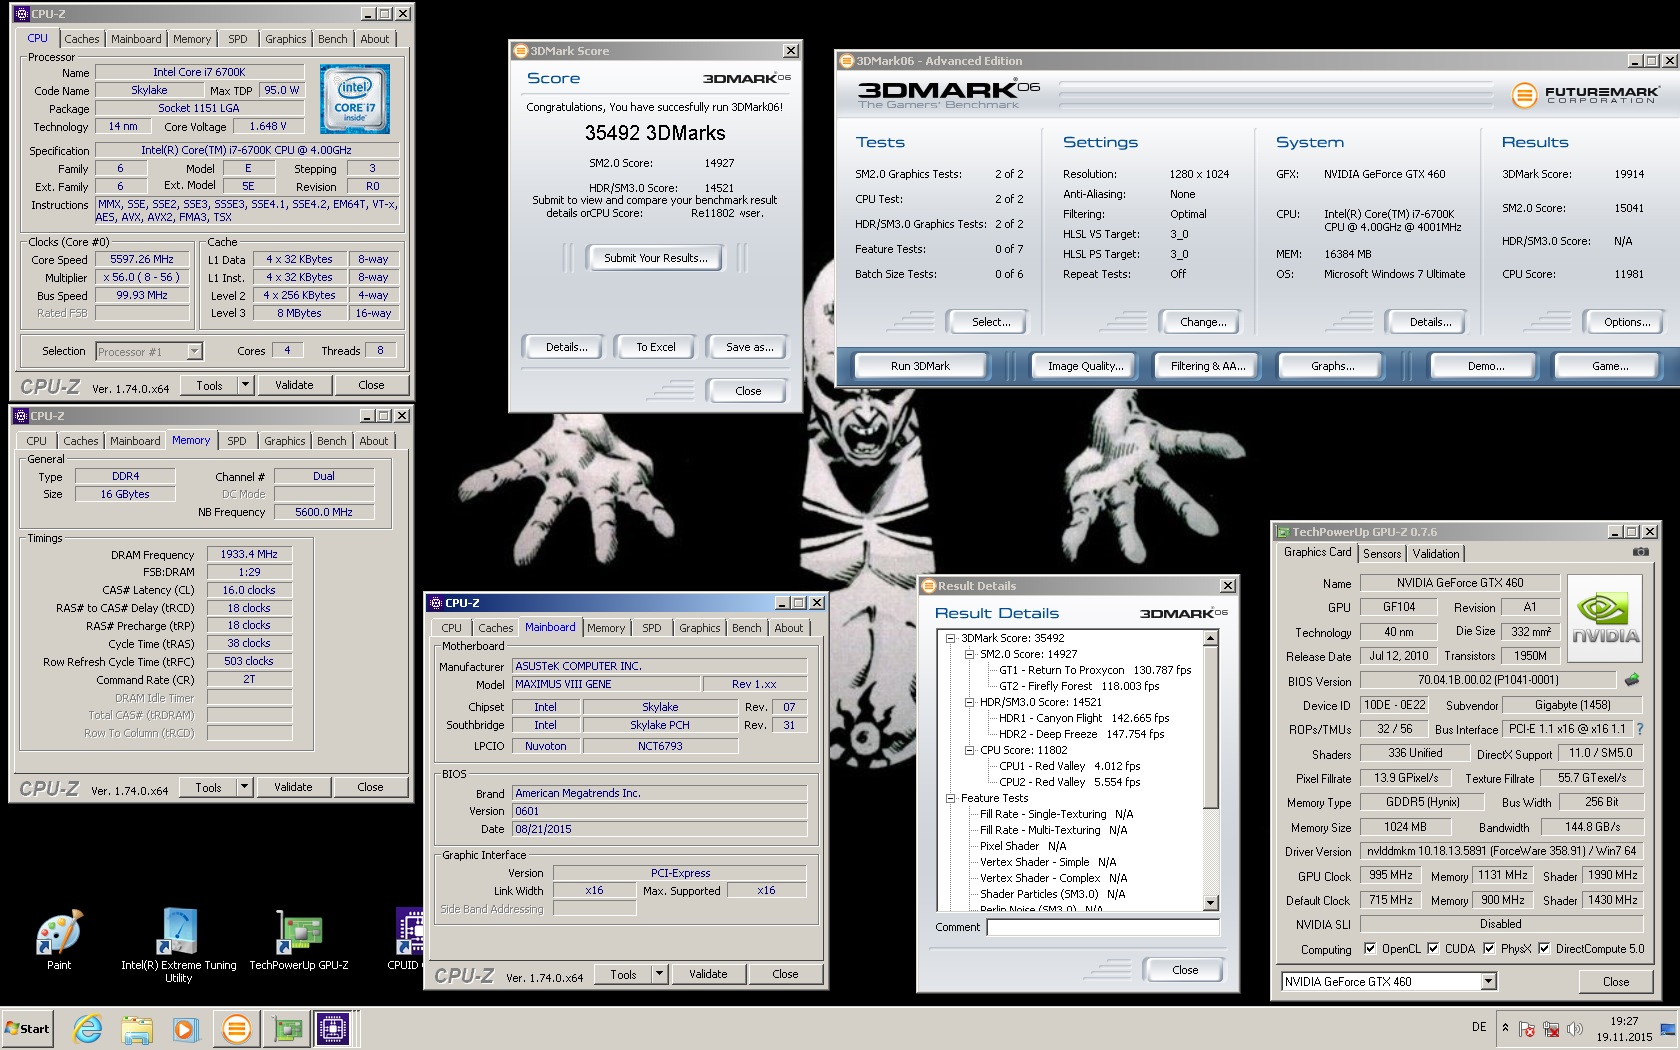Click the Action Center flag tray icon

(x=1527, y=1028)
